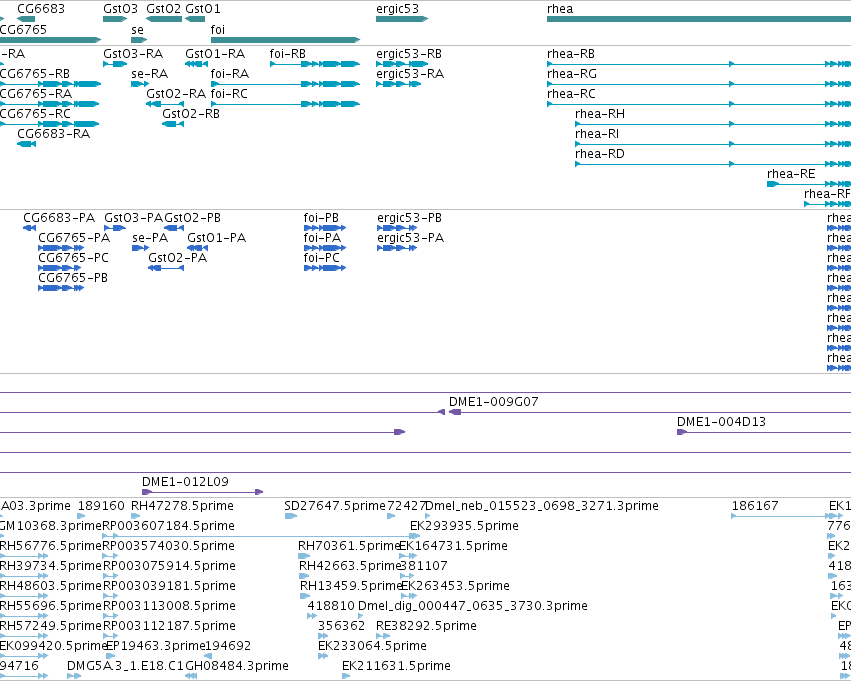Click transcript GstO2-RA
The height and width of the screenshot is (681, 851).
(x=165, y=104)
